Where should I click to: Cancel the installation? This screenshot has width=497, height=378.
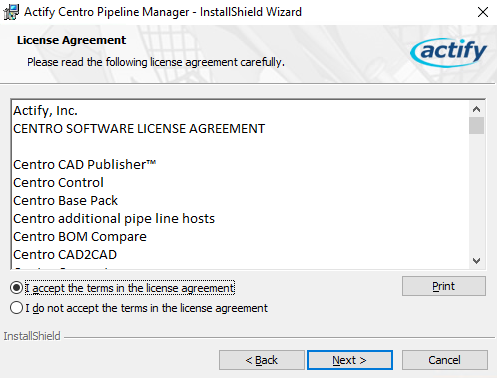pos(445,360)
